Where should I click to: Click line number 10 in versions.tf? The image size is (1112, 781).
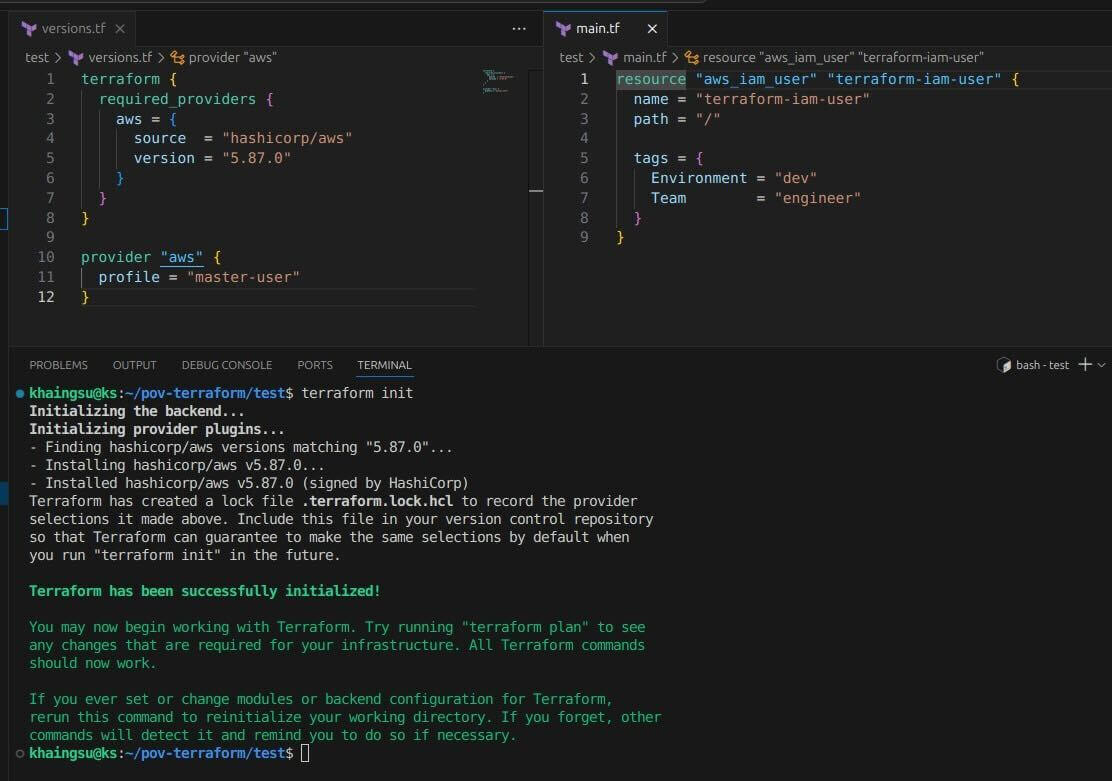[46, 257]
